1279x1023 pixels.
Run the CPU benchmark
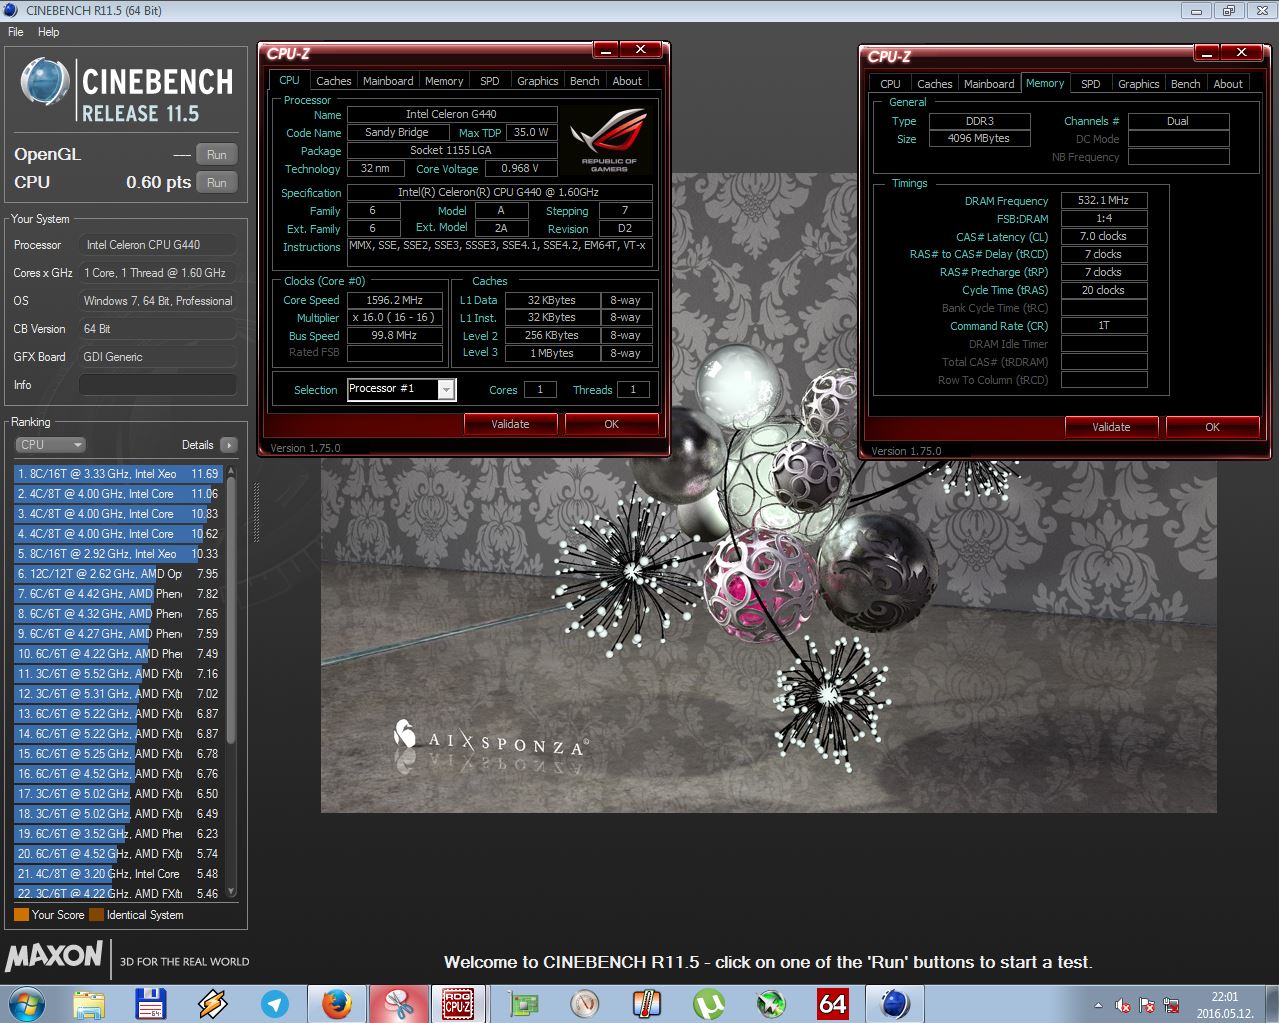tap(217, 183)
